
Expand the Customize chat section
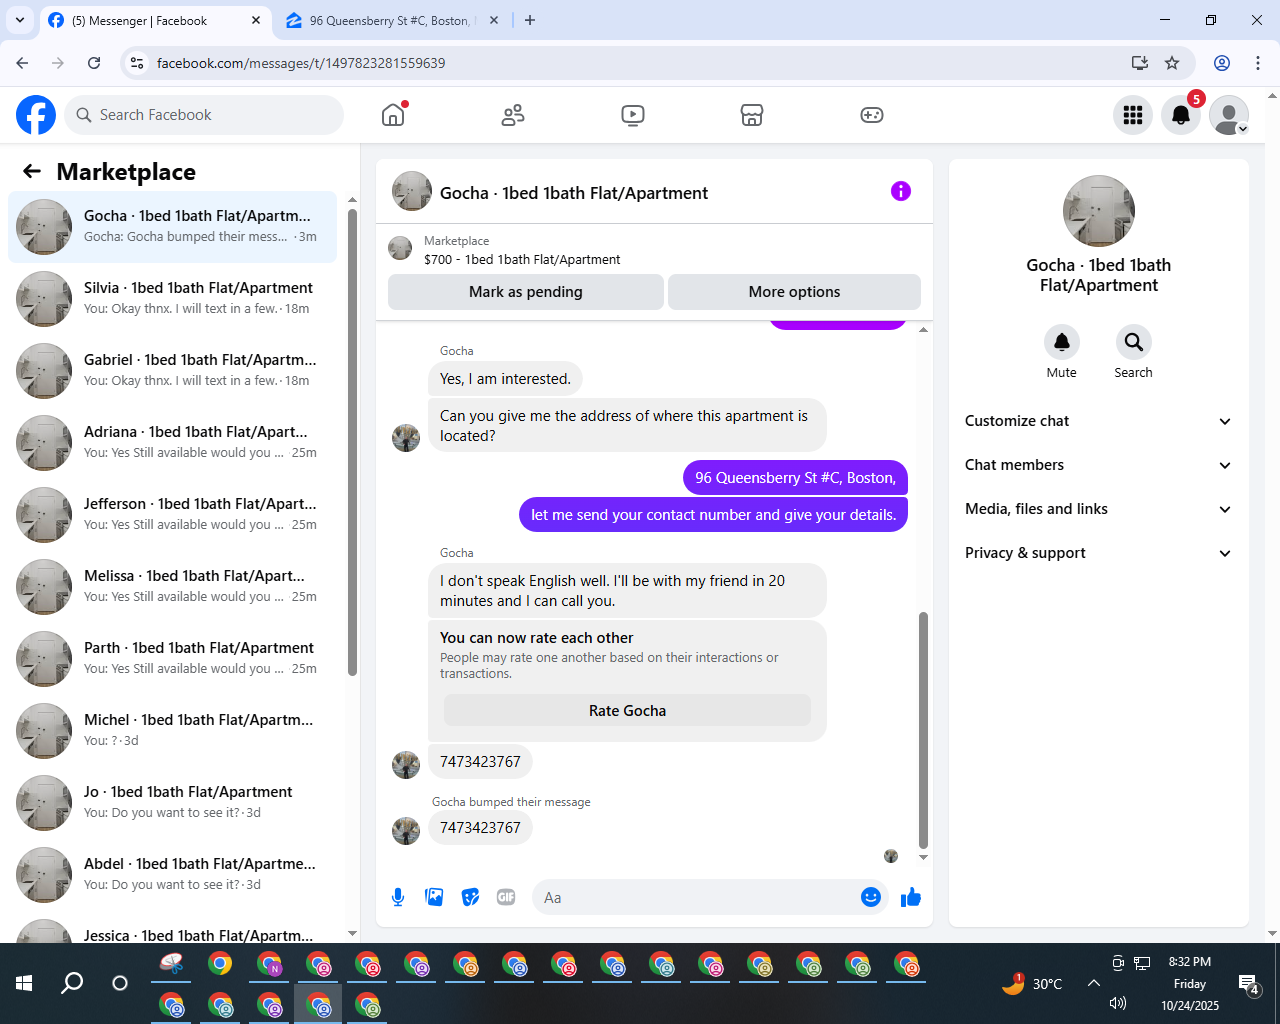click(x=1098, y=421)
